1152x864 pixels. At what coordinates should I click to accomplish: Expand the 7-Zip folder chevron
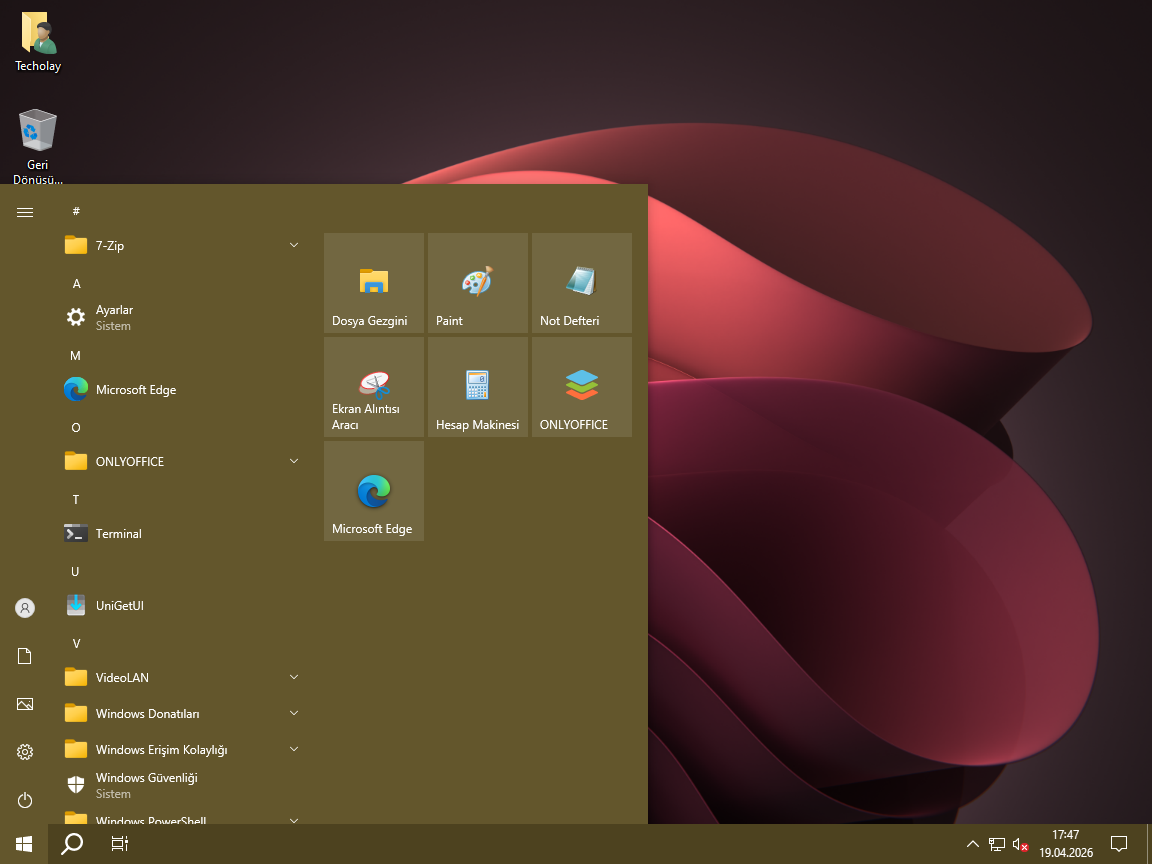pyautogui.click(x=294, y=245)
